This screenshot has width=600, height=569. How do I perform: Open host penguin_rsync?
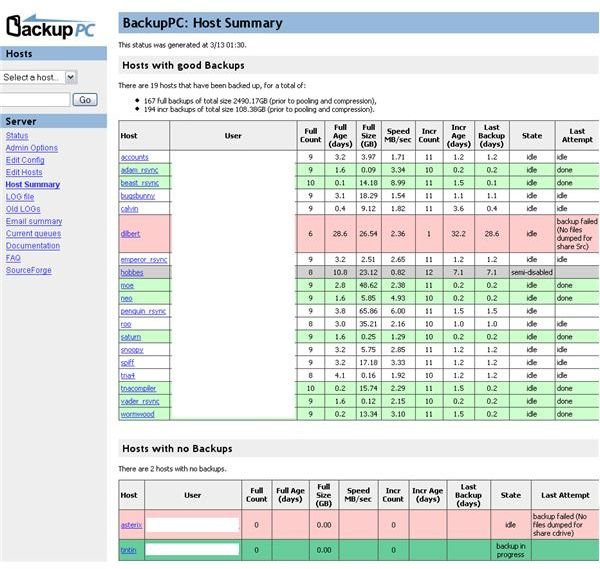[143, 311]
